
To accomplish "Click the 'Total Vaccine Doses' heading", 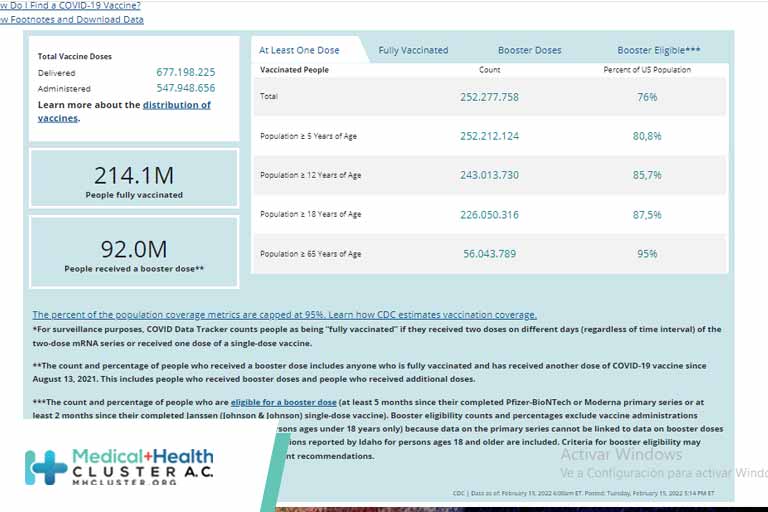I will coord(75,56).
